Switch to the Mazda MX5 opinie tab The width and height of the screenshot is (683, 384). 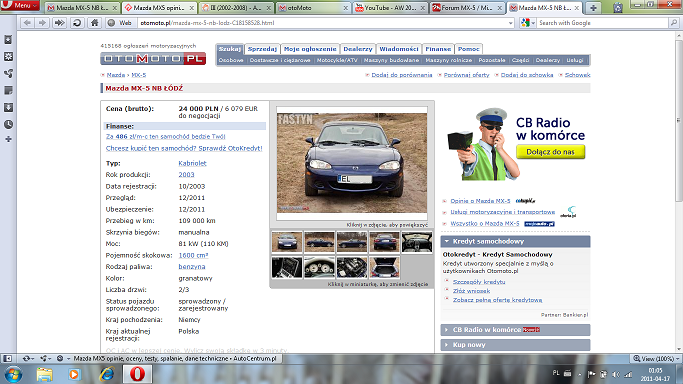click(159, 8)
